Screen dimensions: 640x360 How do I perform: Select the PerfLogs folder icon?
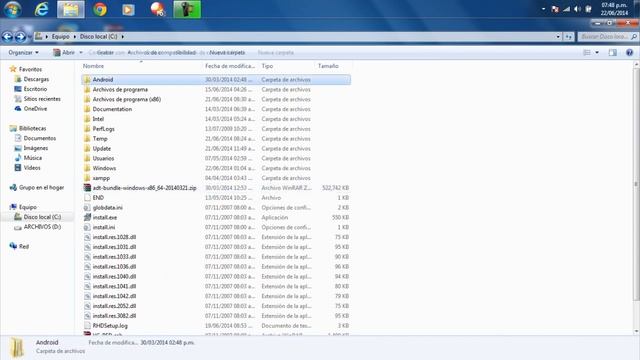click(87, 129)
